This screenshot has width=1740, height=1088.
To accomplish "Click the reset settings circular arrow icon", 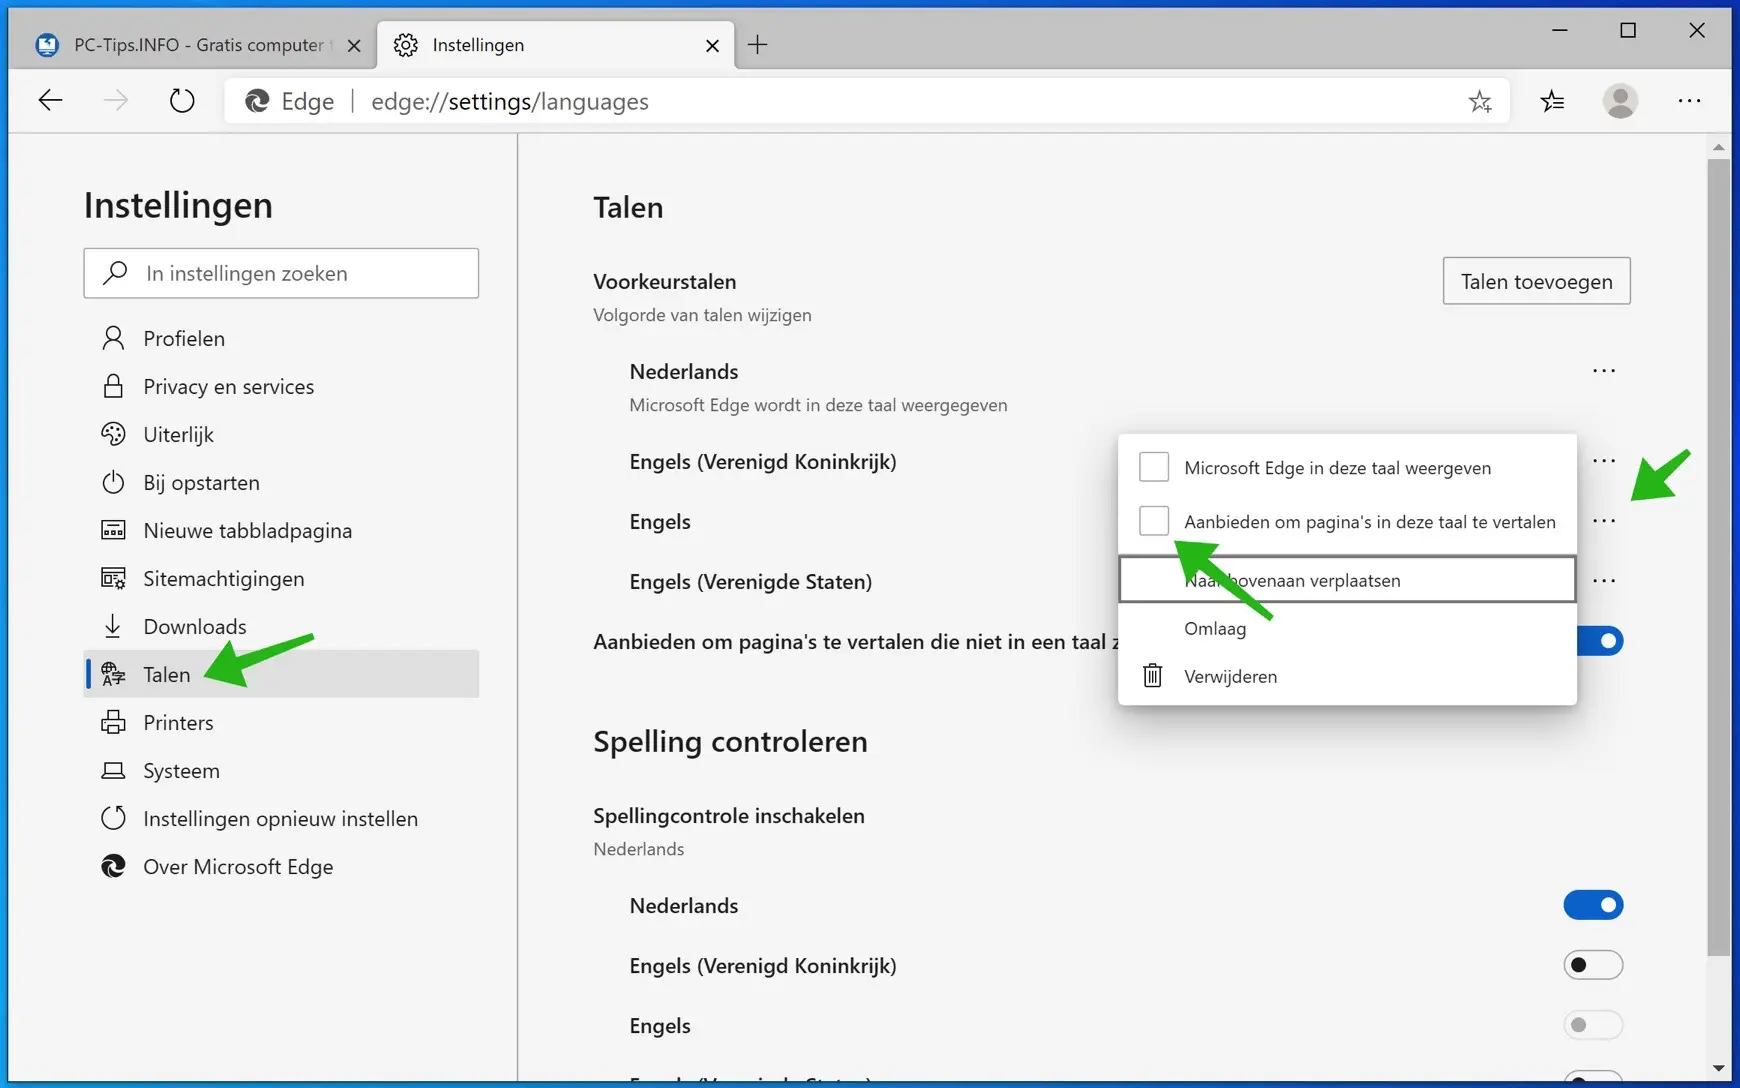I will coord(113,818).
